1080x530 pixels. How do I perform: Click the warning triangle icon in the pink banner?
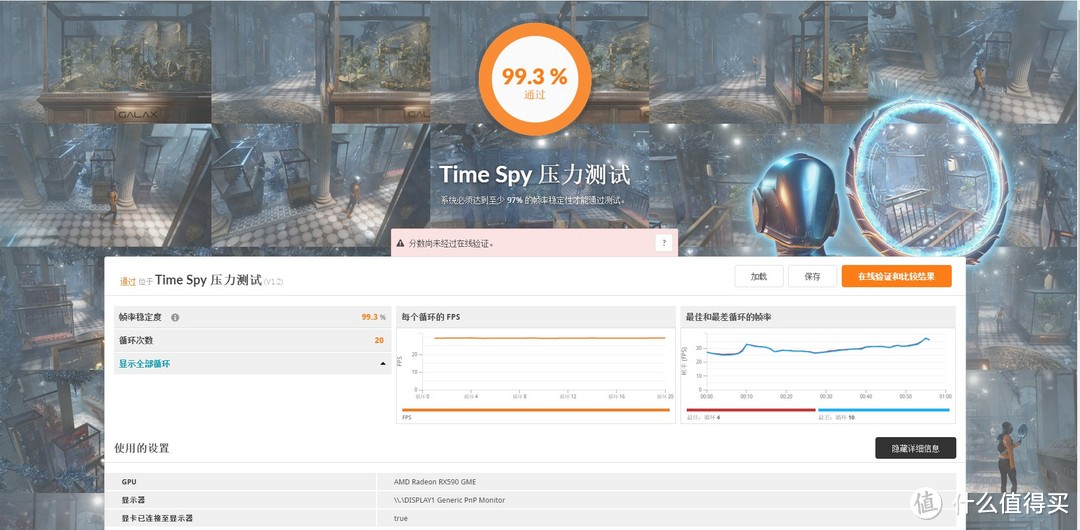coord(401,243)
